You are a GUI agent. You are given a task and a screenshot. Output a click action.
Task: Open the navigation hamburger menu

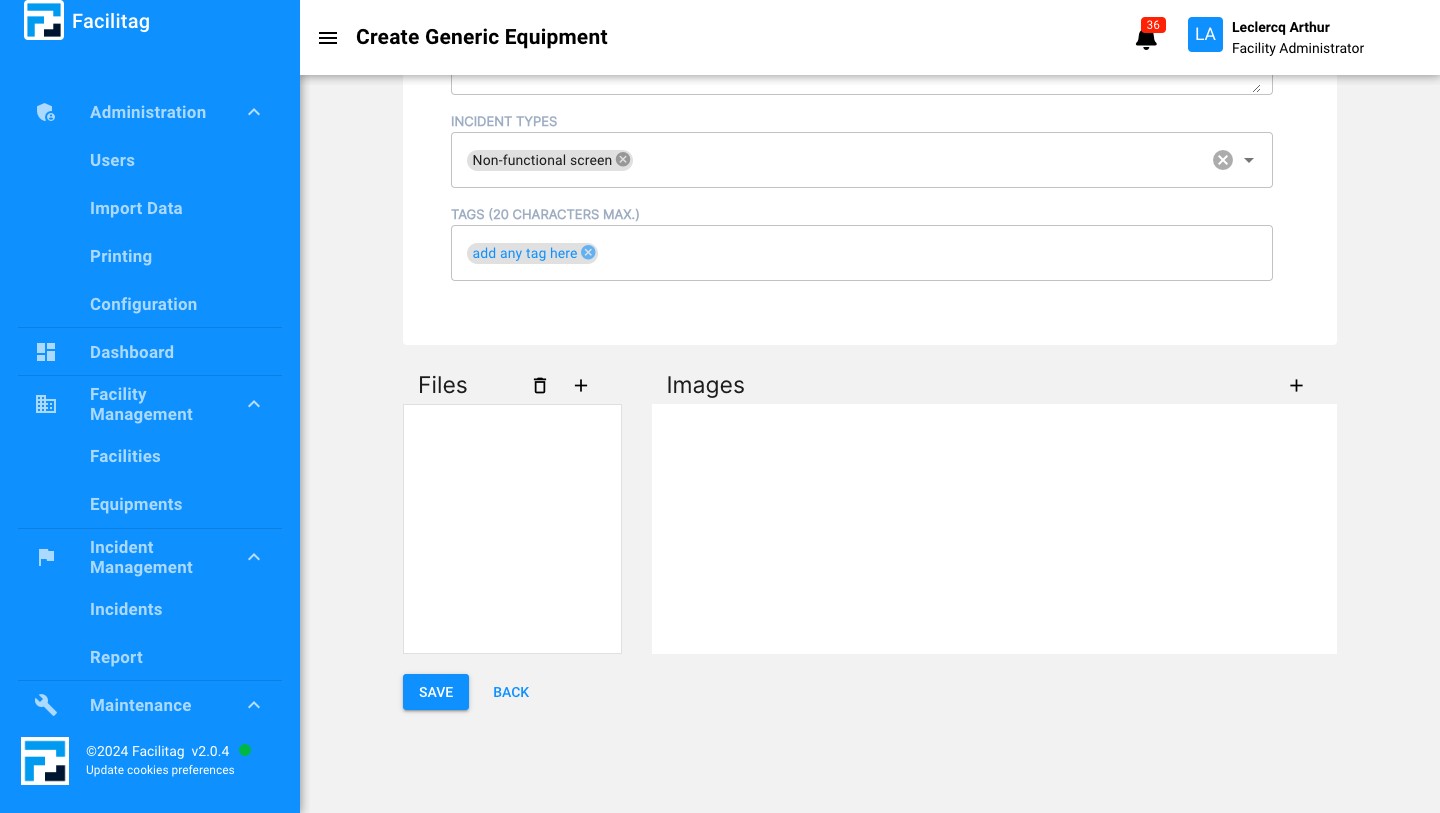pos(328,38)
